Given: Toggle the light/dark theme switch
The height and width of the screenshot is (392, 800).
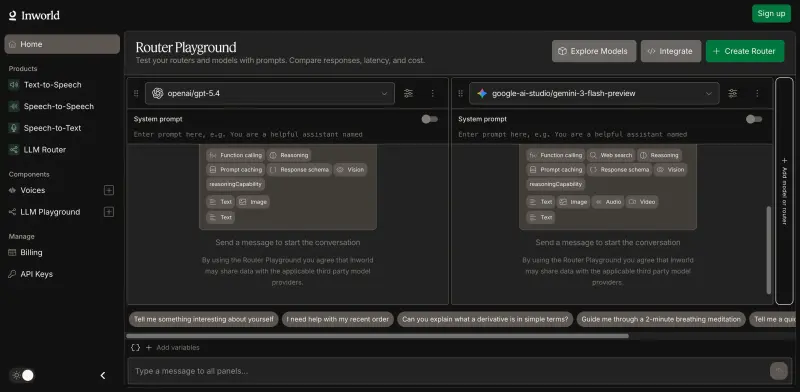Looking at the screenshot, I should click(x=22, y=376).
